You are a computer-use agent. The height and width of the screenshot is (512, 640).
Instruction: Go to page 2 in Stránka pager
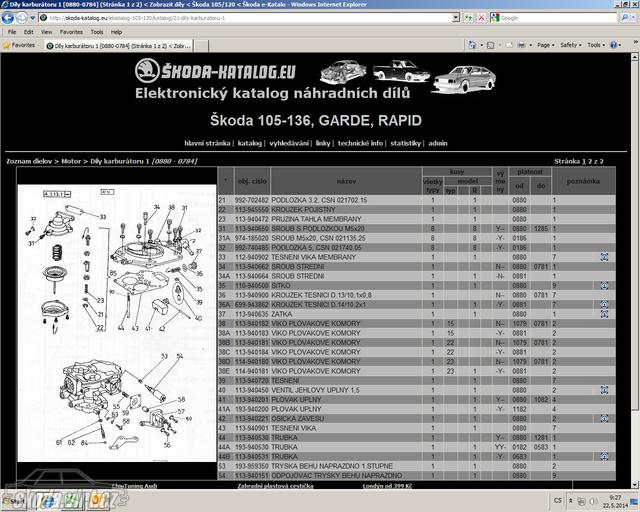click(x=590, y=161)
